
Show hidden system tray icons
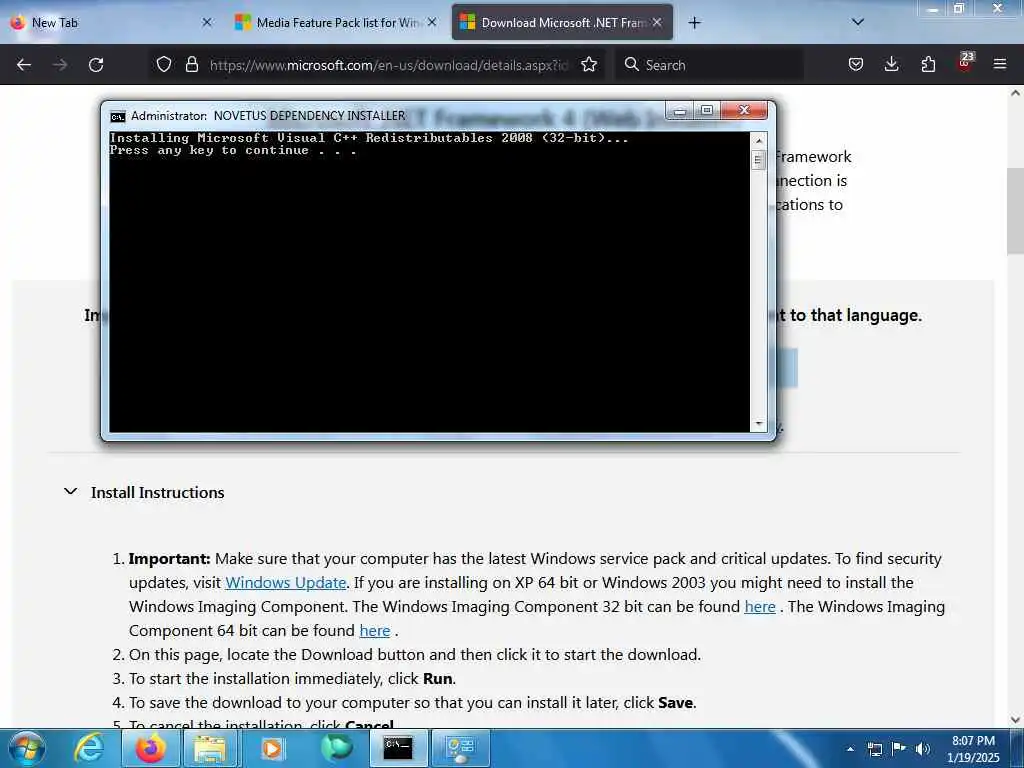click(850, 749)
